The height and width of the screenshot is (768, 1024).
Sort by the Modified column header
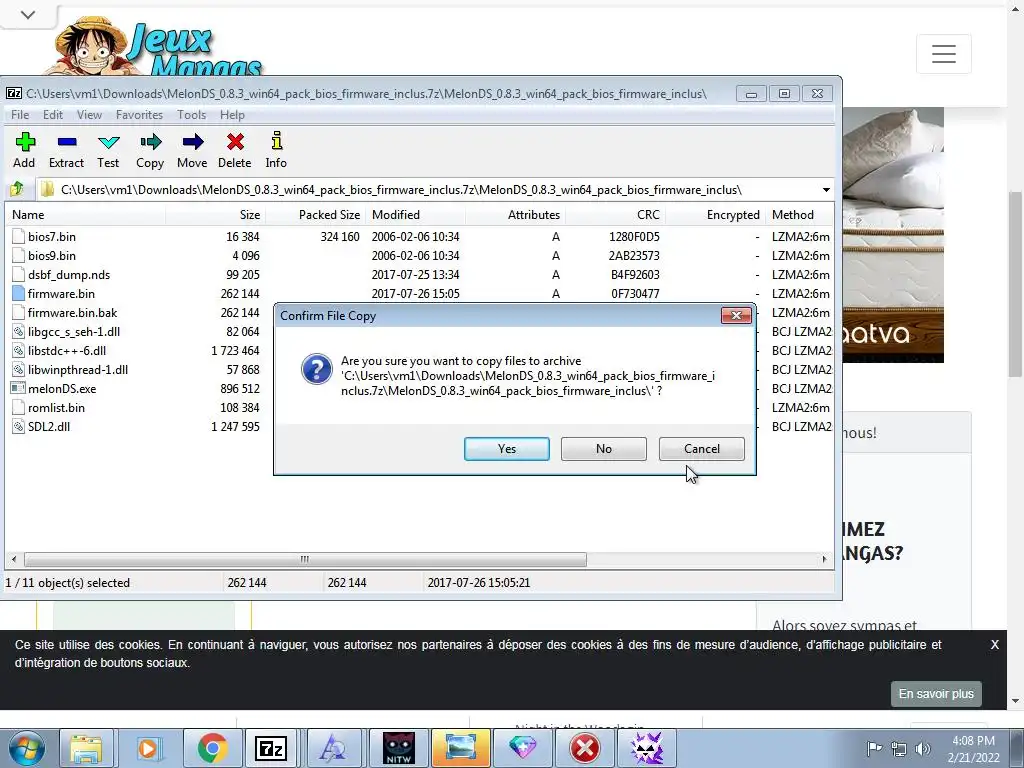415,215
